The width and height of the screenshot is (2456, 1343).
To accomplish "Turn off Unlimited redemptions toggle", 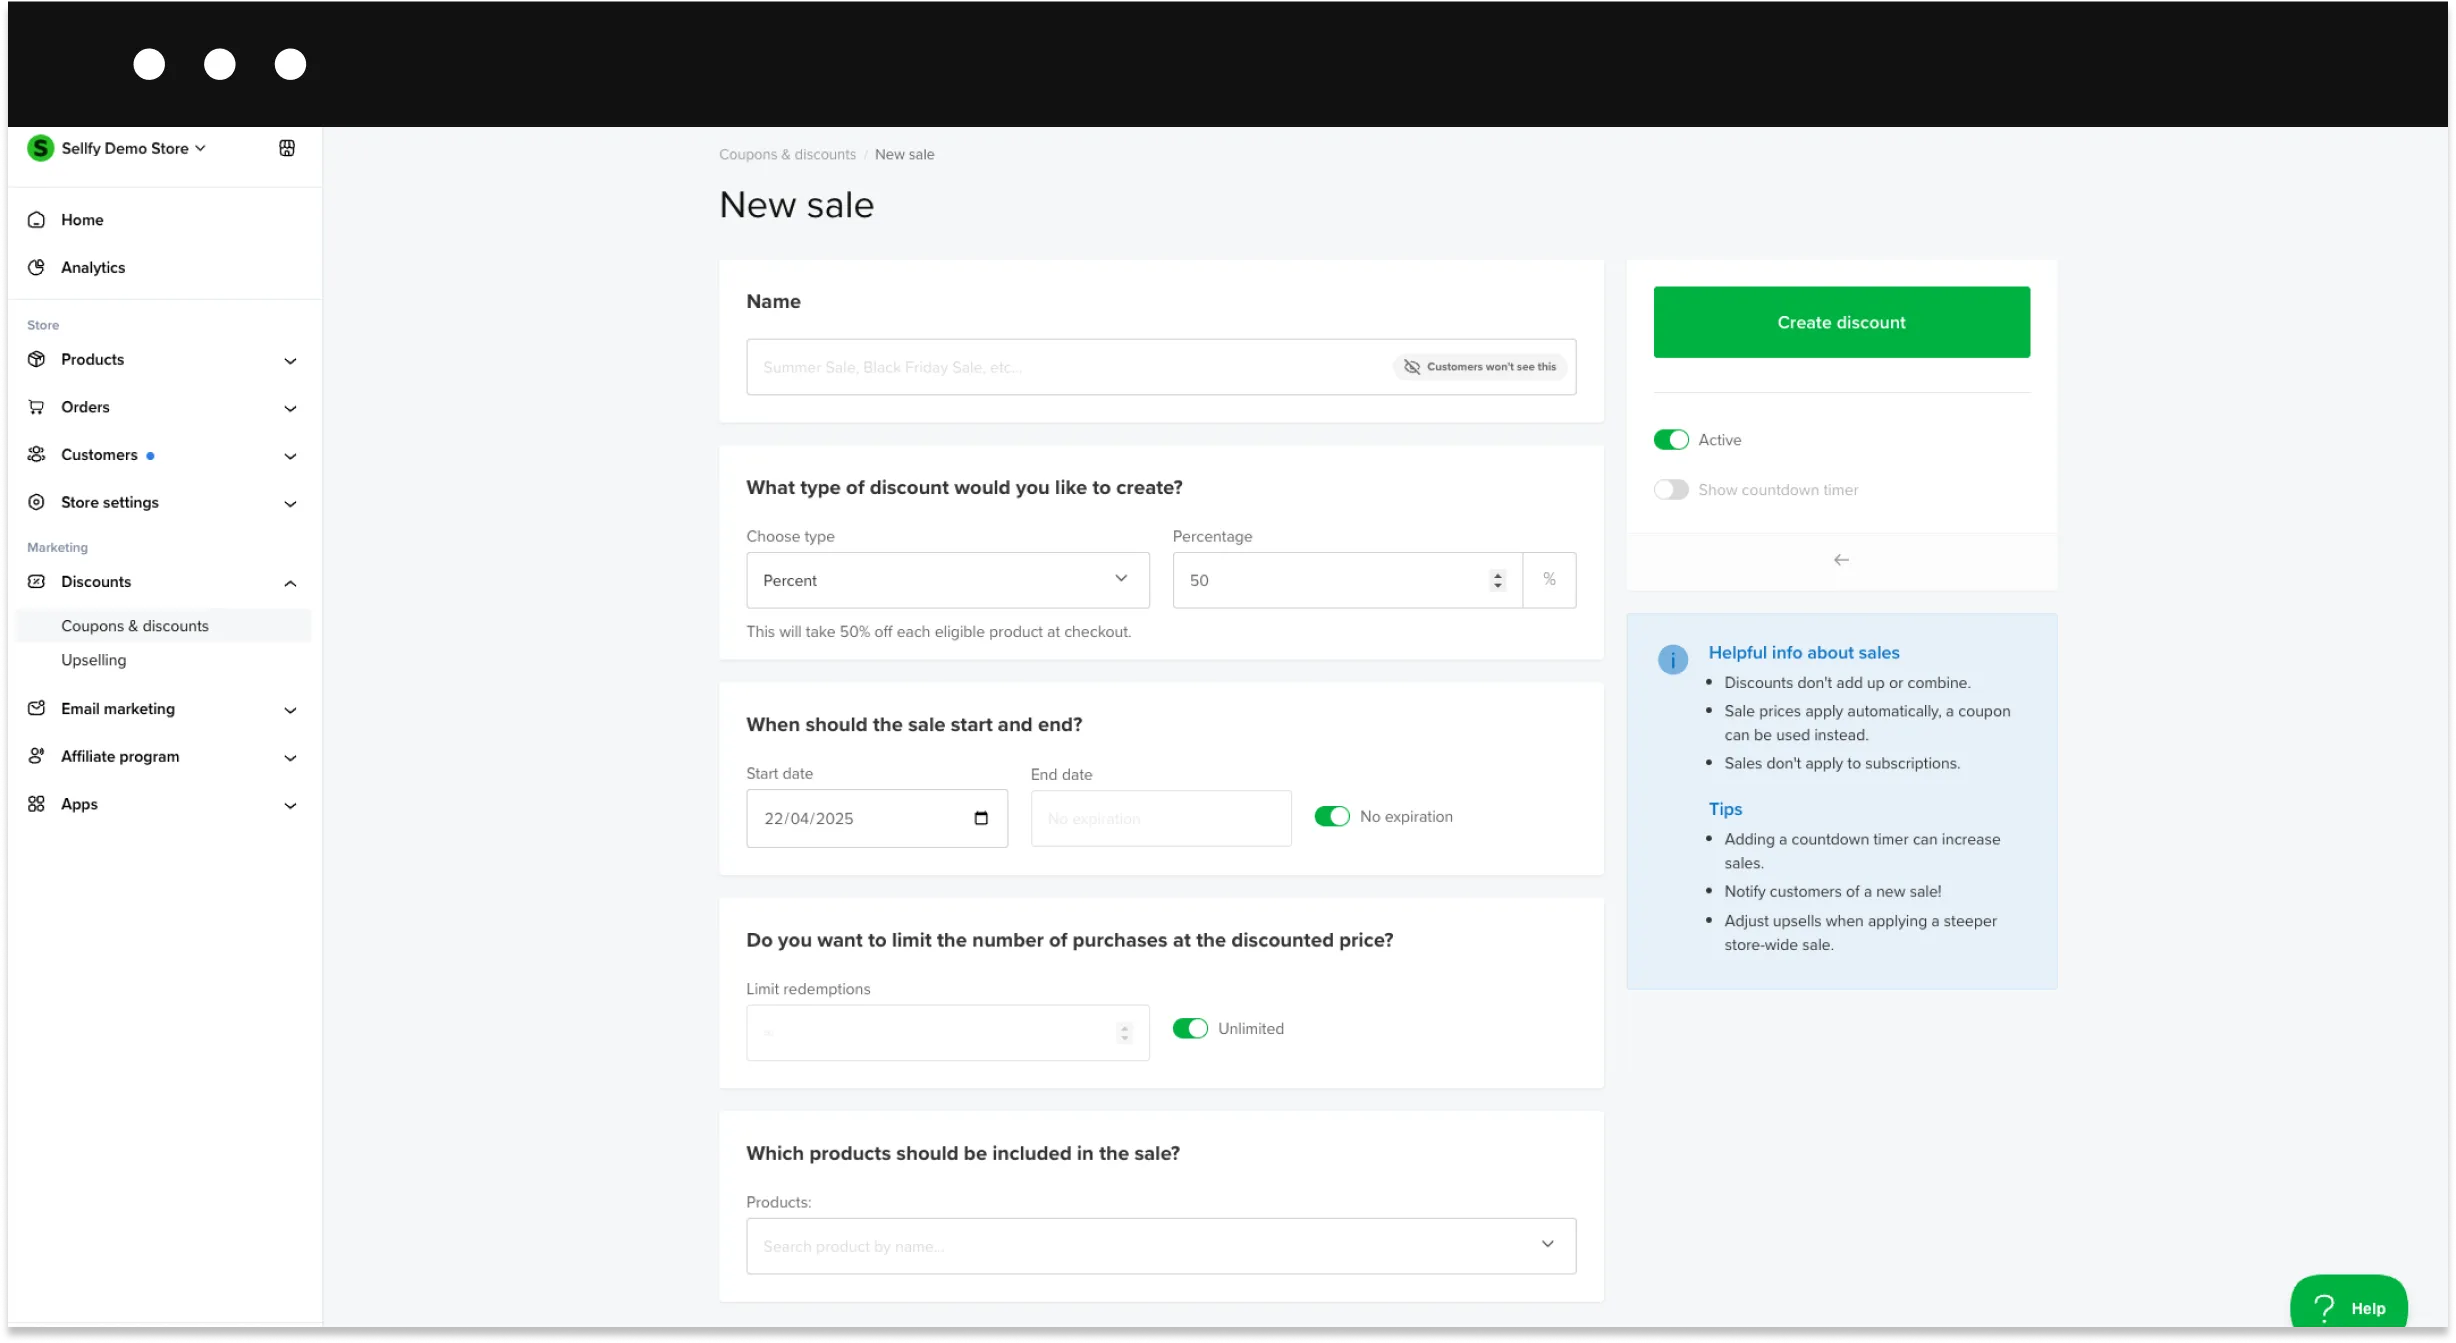I will coord(1189,1029).
